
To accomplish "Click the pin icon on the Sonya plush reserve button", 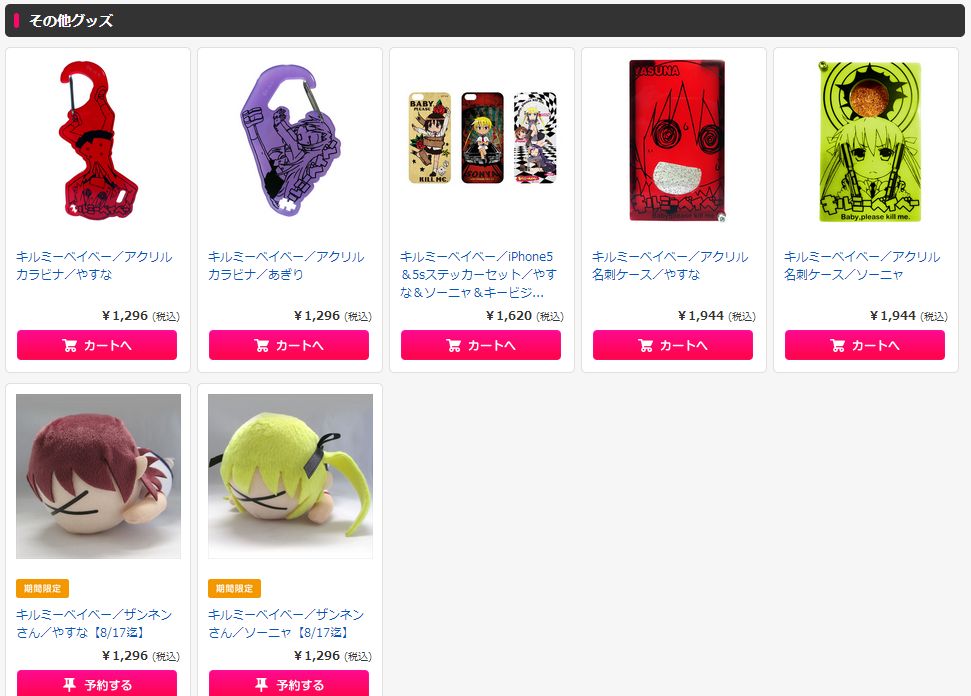I will tap(261, 684).
